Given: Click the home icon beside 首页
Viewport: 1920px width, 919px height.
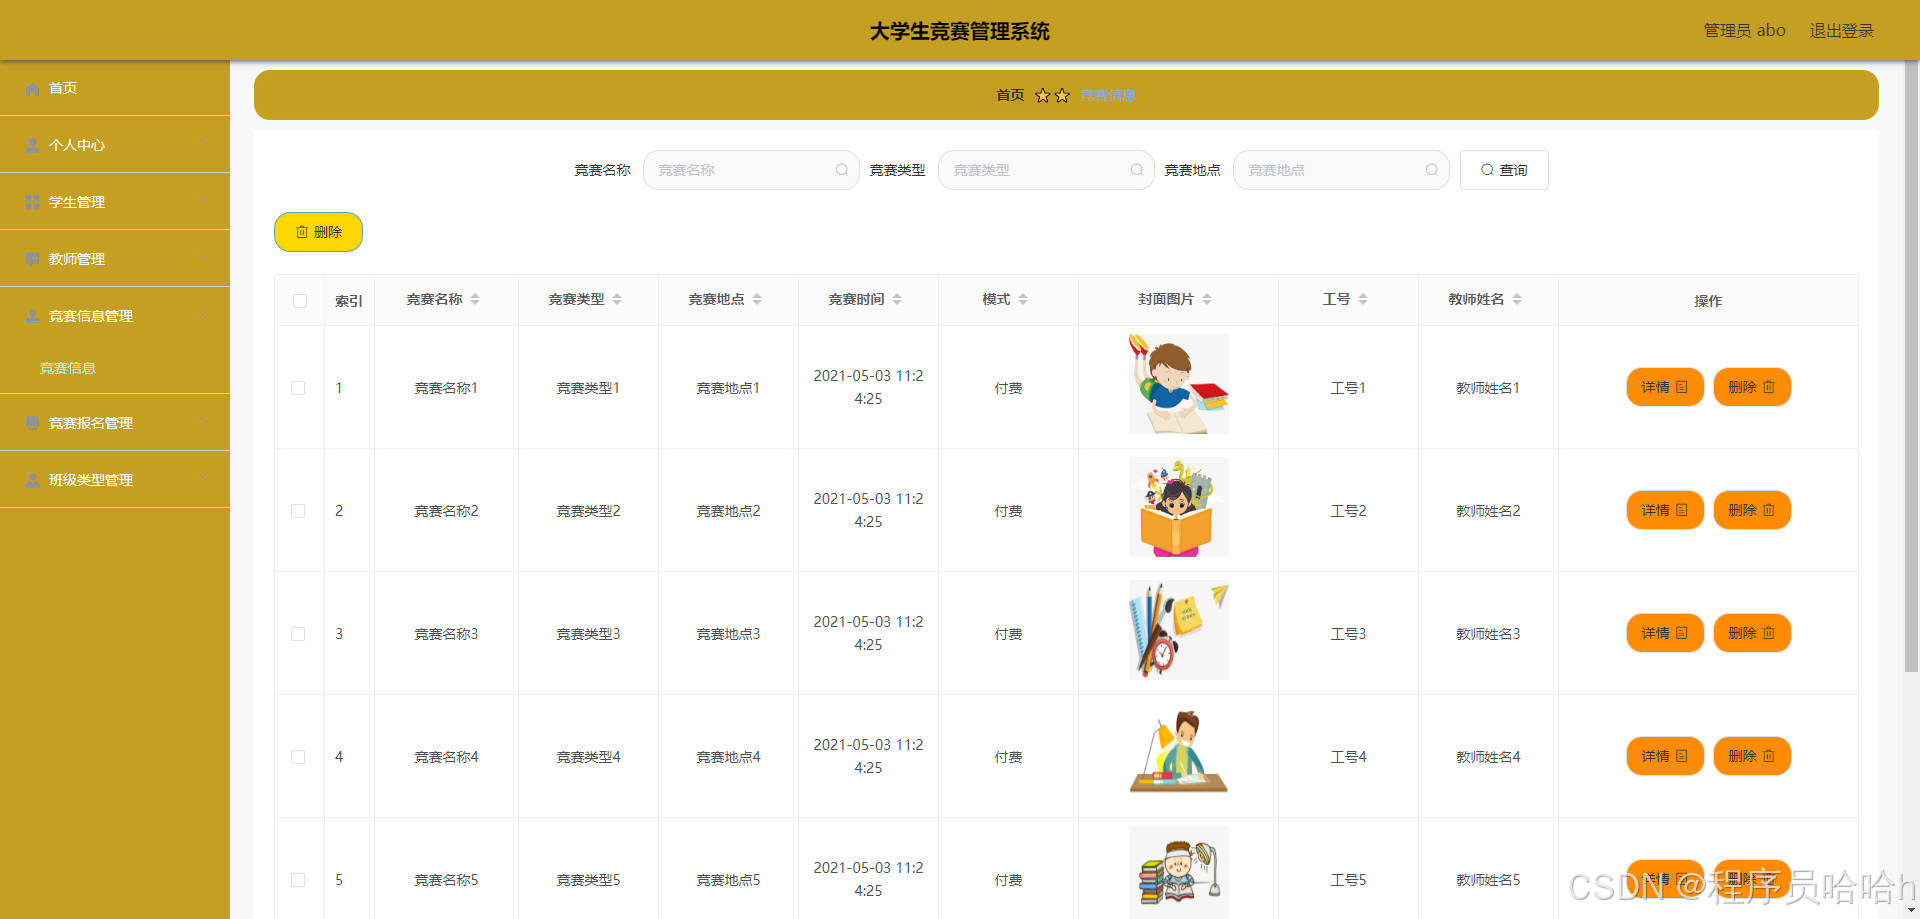Looking at the screenshot, I should pyautogui.click(x=32, y=89).
